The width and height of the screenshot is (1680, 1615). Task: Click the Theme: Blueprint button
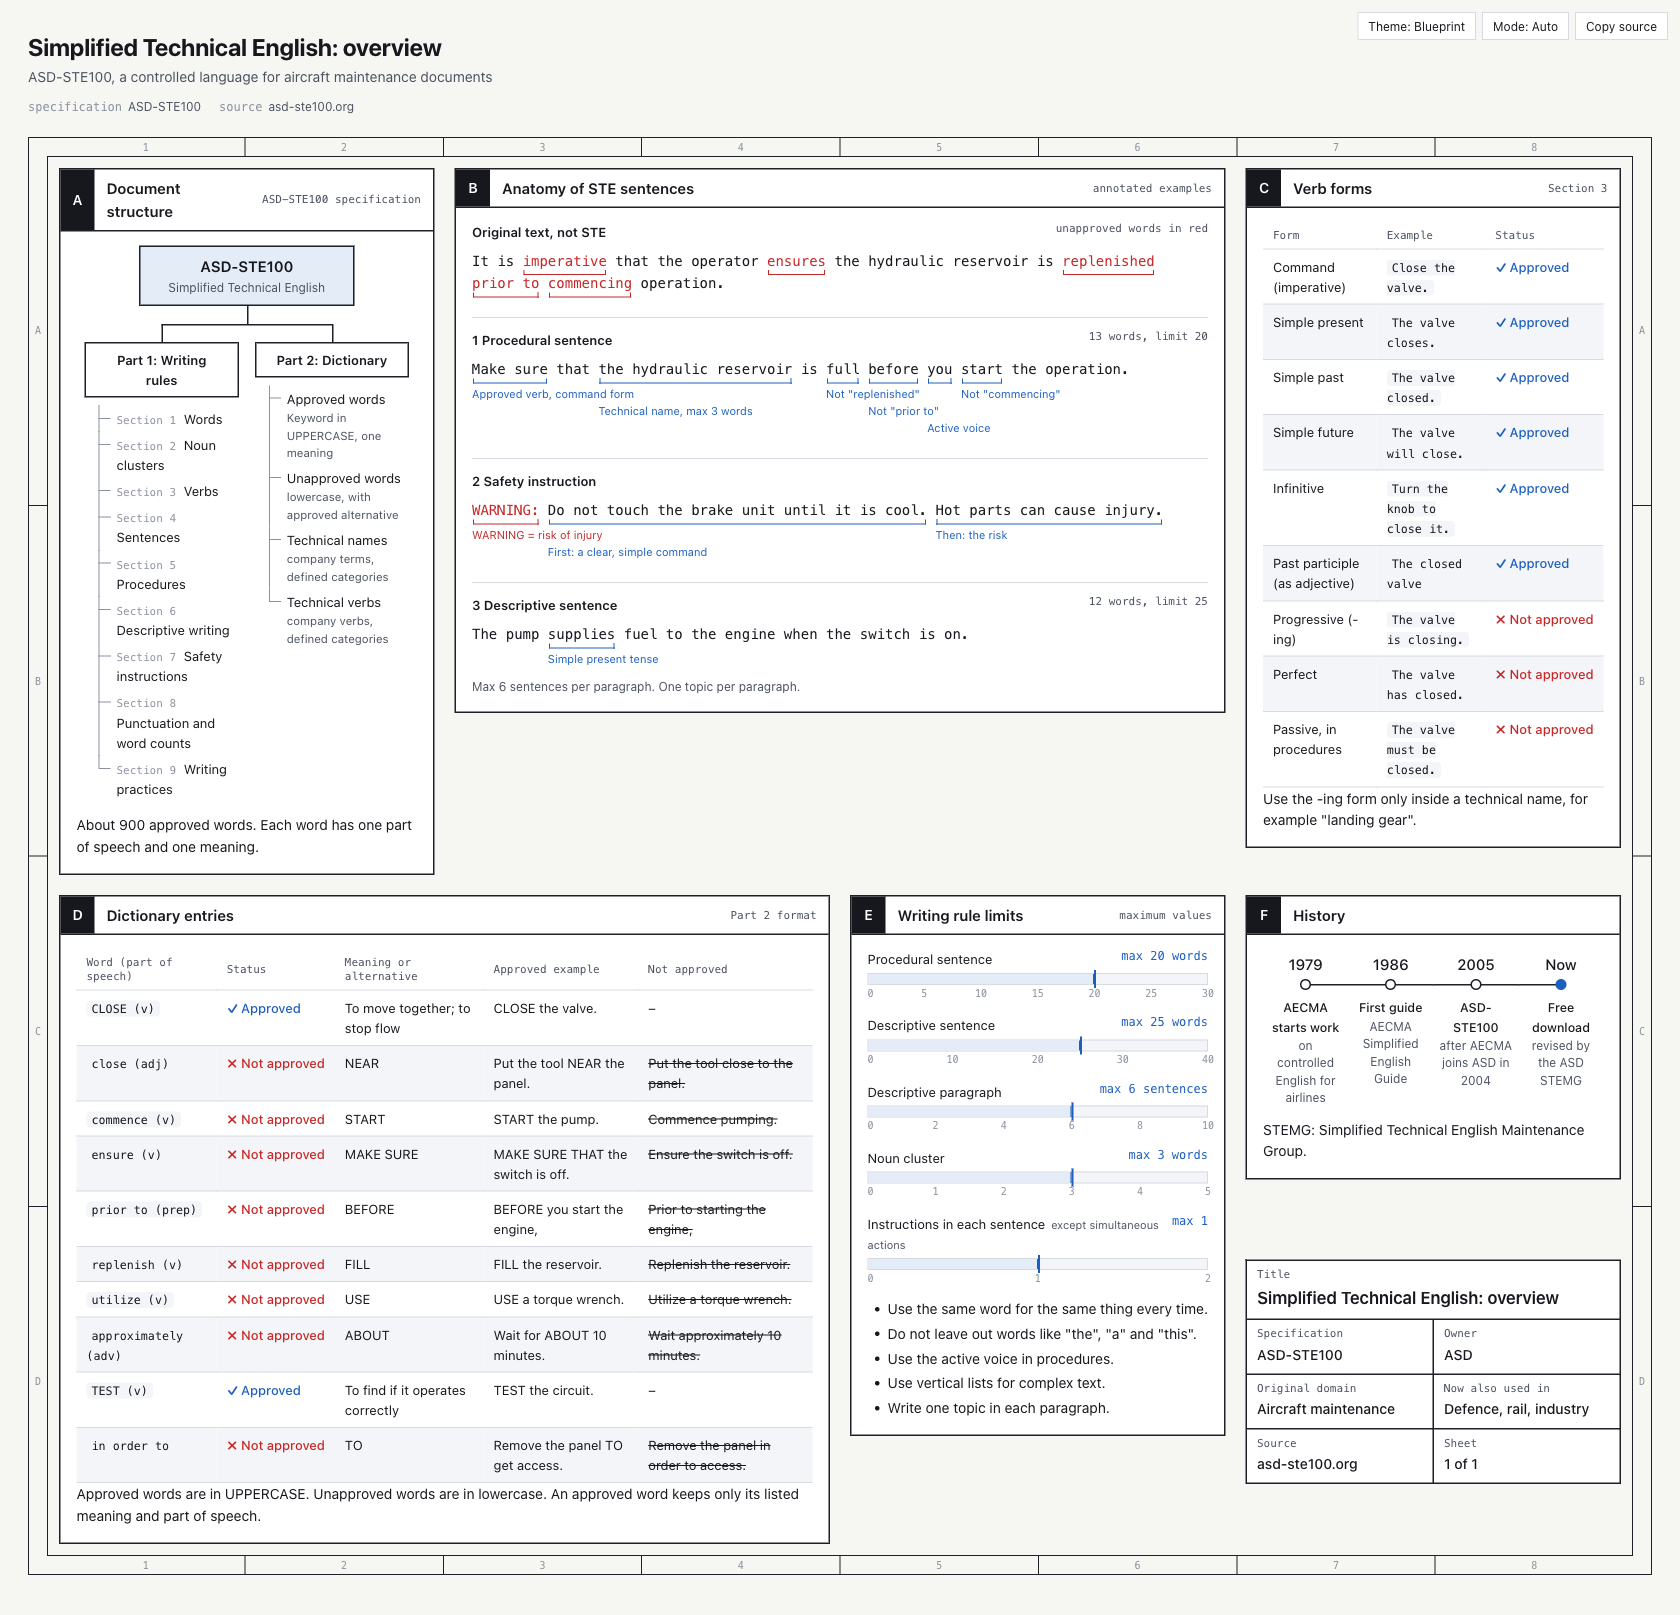pos(1416,27)
